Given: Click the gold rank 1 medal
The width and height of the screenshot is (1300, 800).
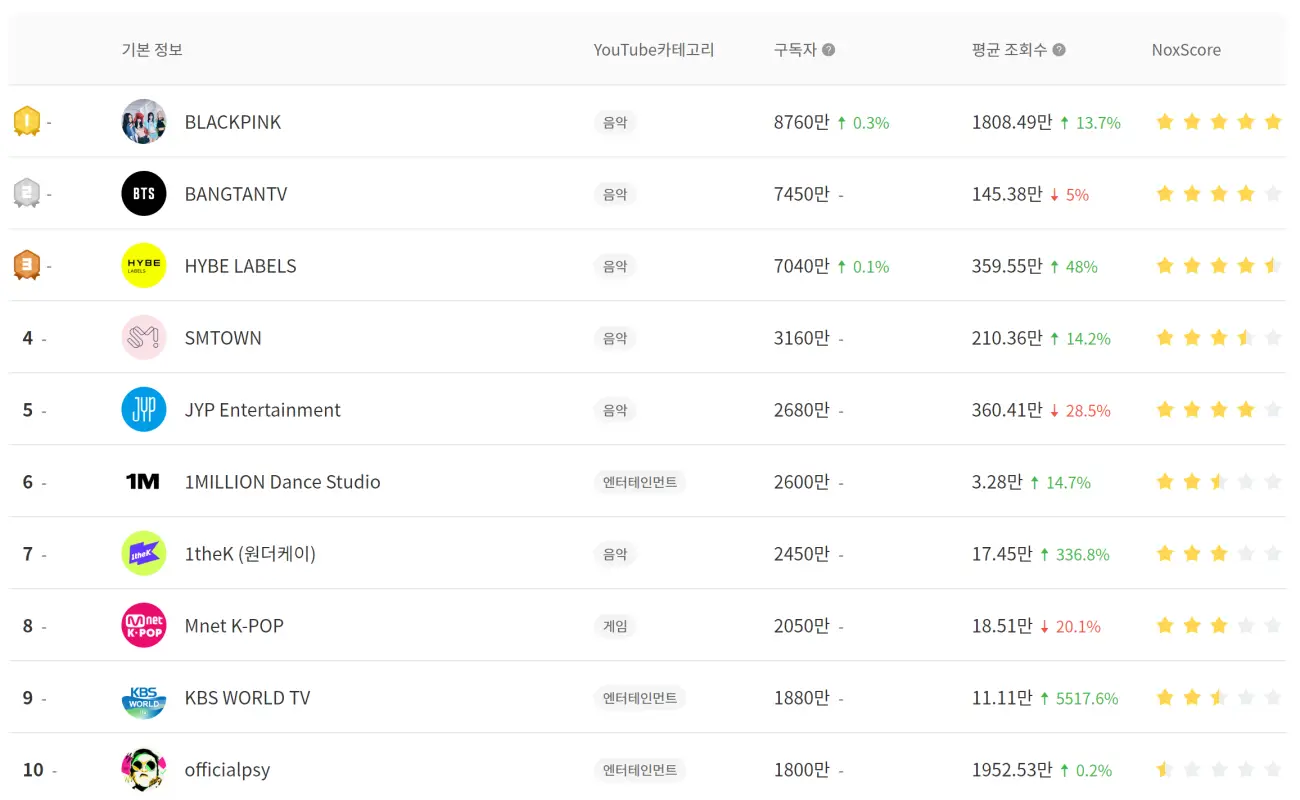Looking at the screenshot, I should tap(27, 122).
